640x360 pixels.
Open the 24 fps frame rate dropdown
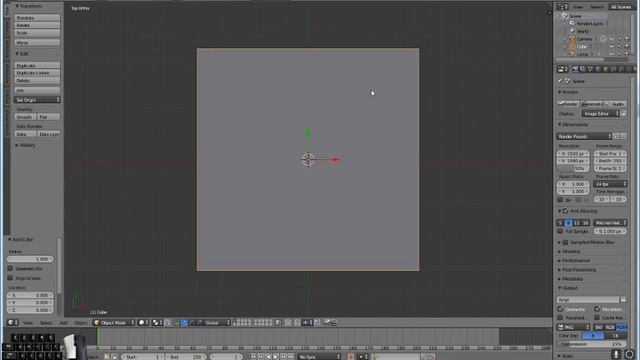click(610, 184)
